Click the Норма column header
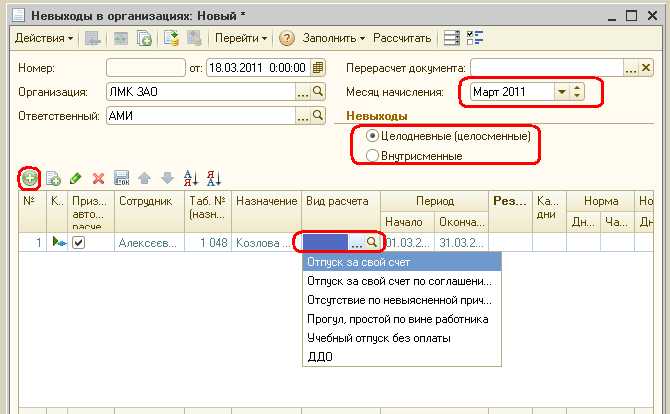The height and width of the screenshot is (414, 670). (600, 201)
